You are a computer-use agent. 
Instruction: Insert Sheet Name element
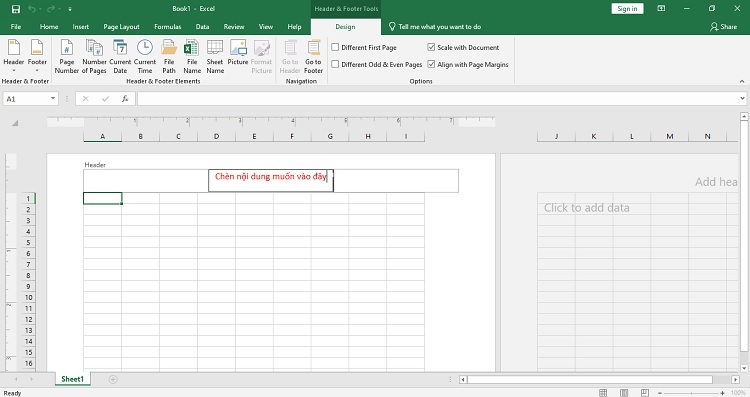215,56
